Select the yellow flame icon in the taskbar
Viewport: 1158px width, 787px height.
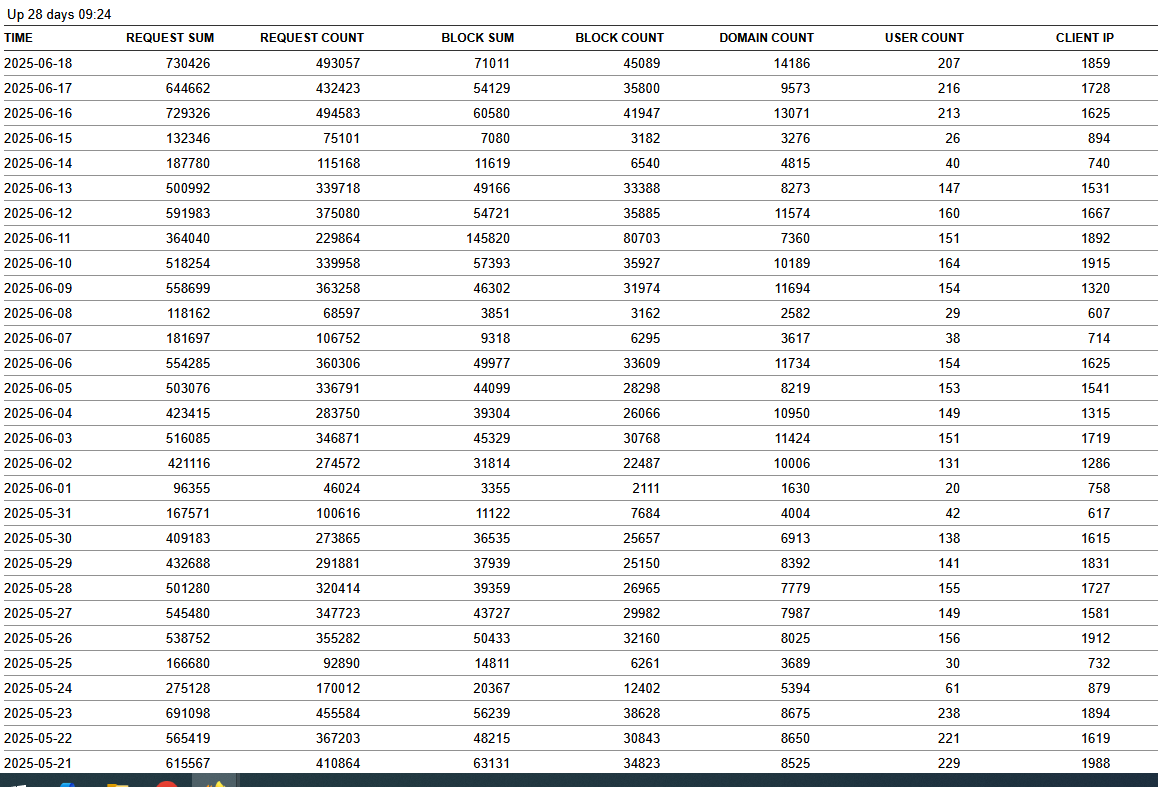click(217, 783)
